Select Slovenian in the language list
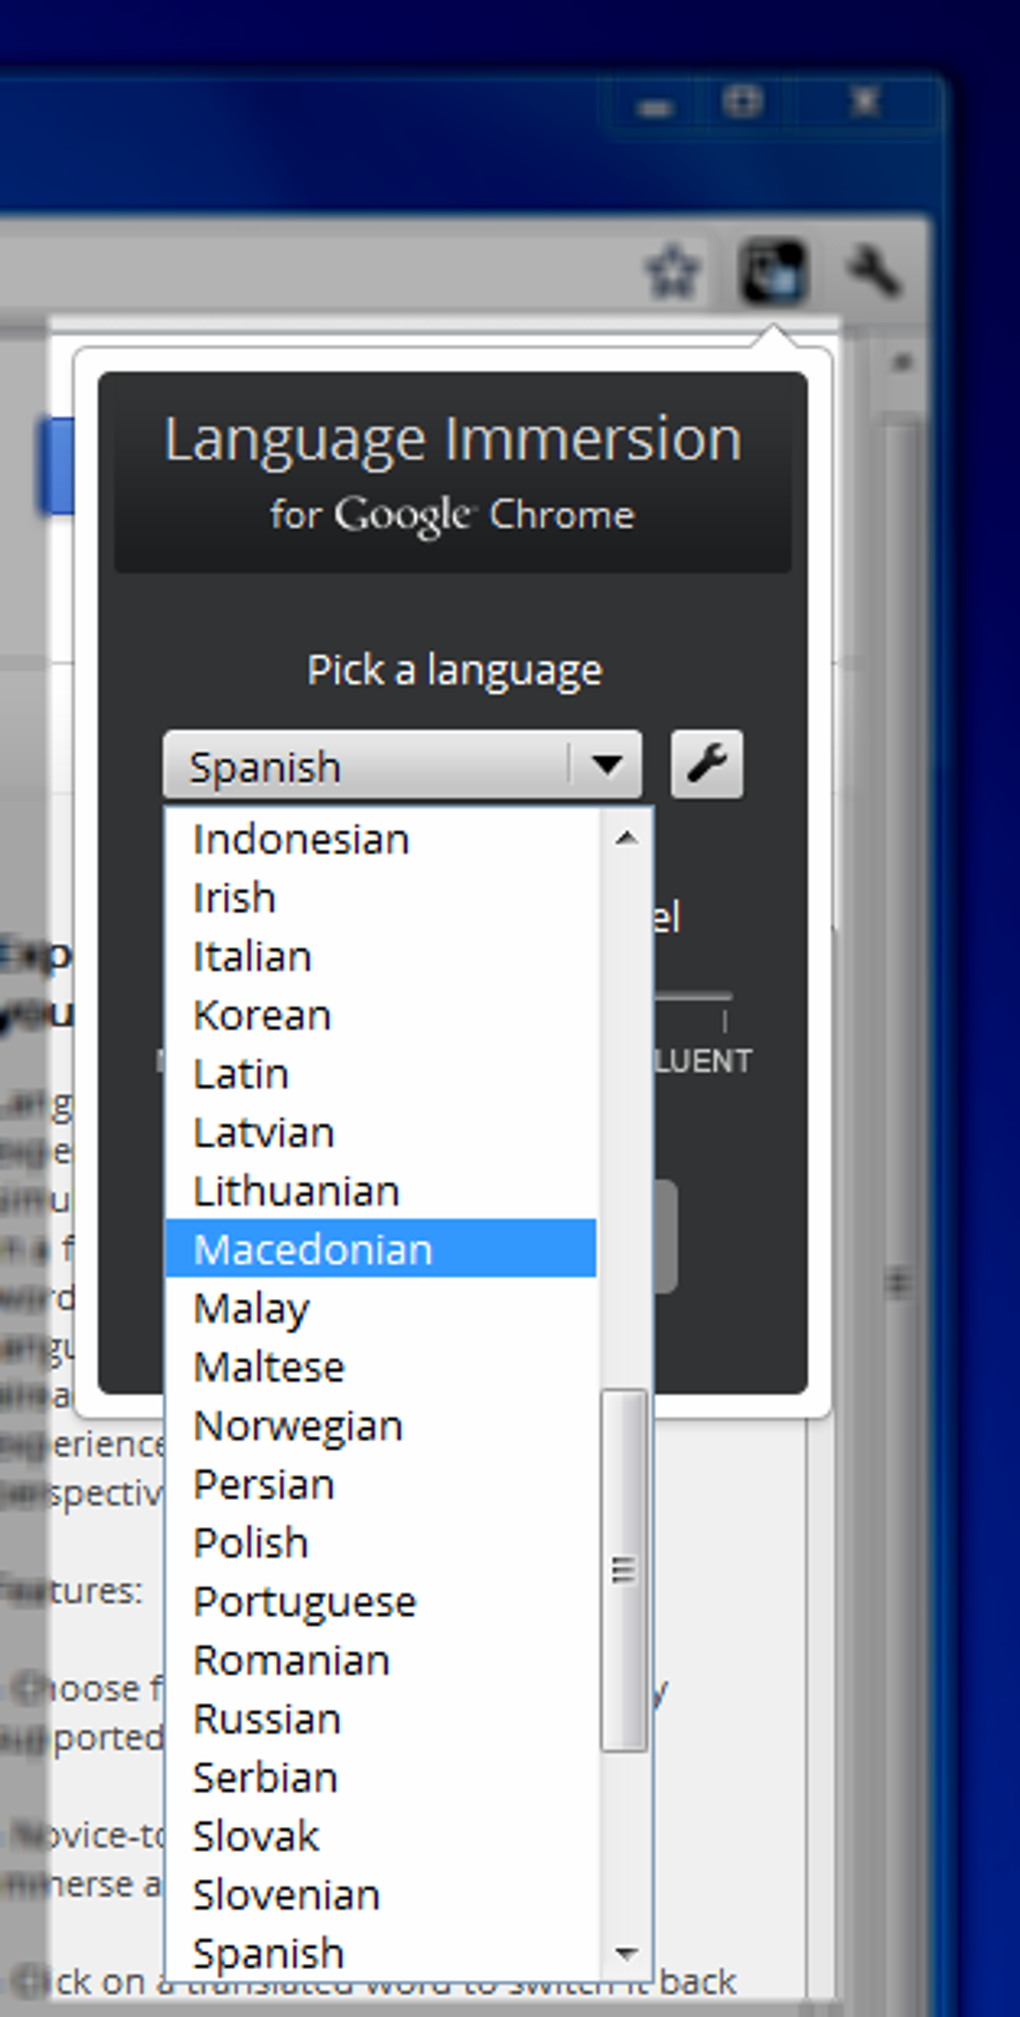This screenshot has width=1020, height=2017. [286, 1895]
